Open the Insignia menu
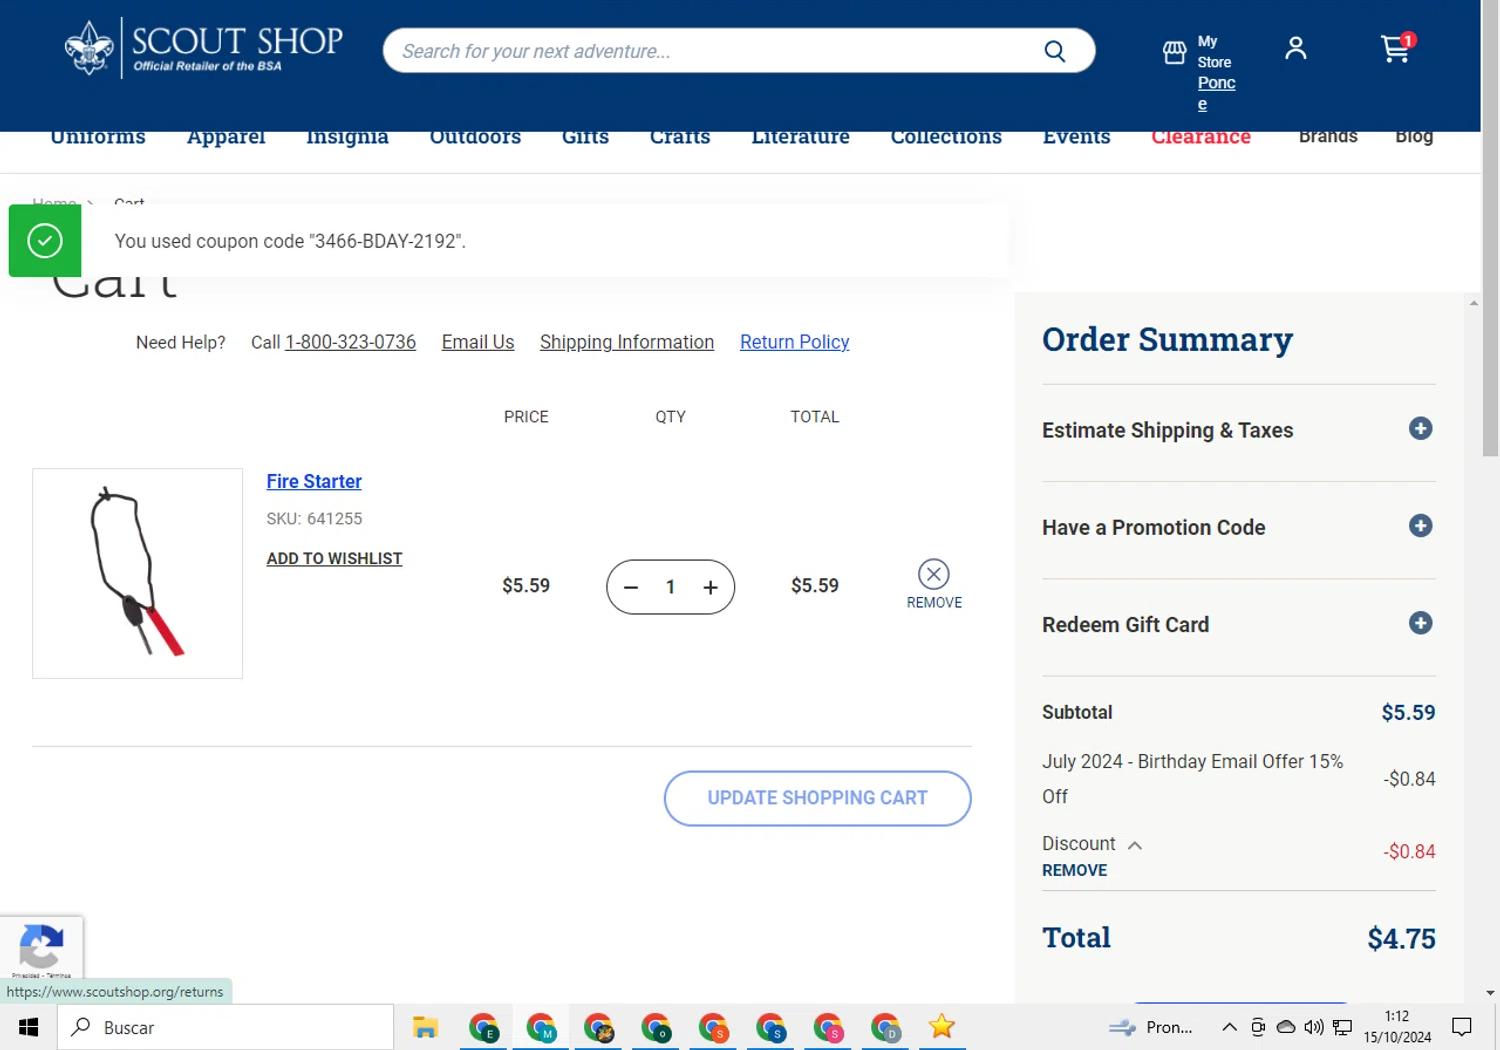This screenshot has height=1050, width=1500. point(347,137)
